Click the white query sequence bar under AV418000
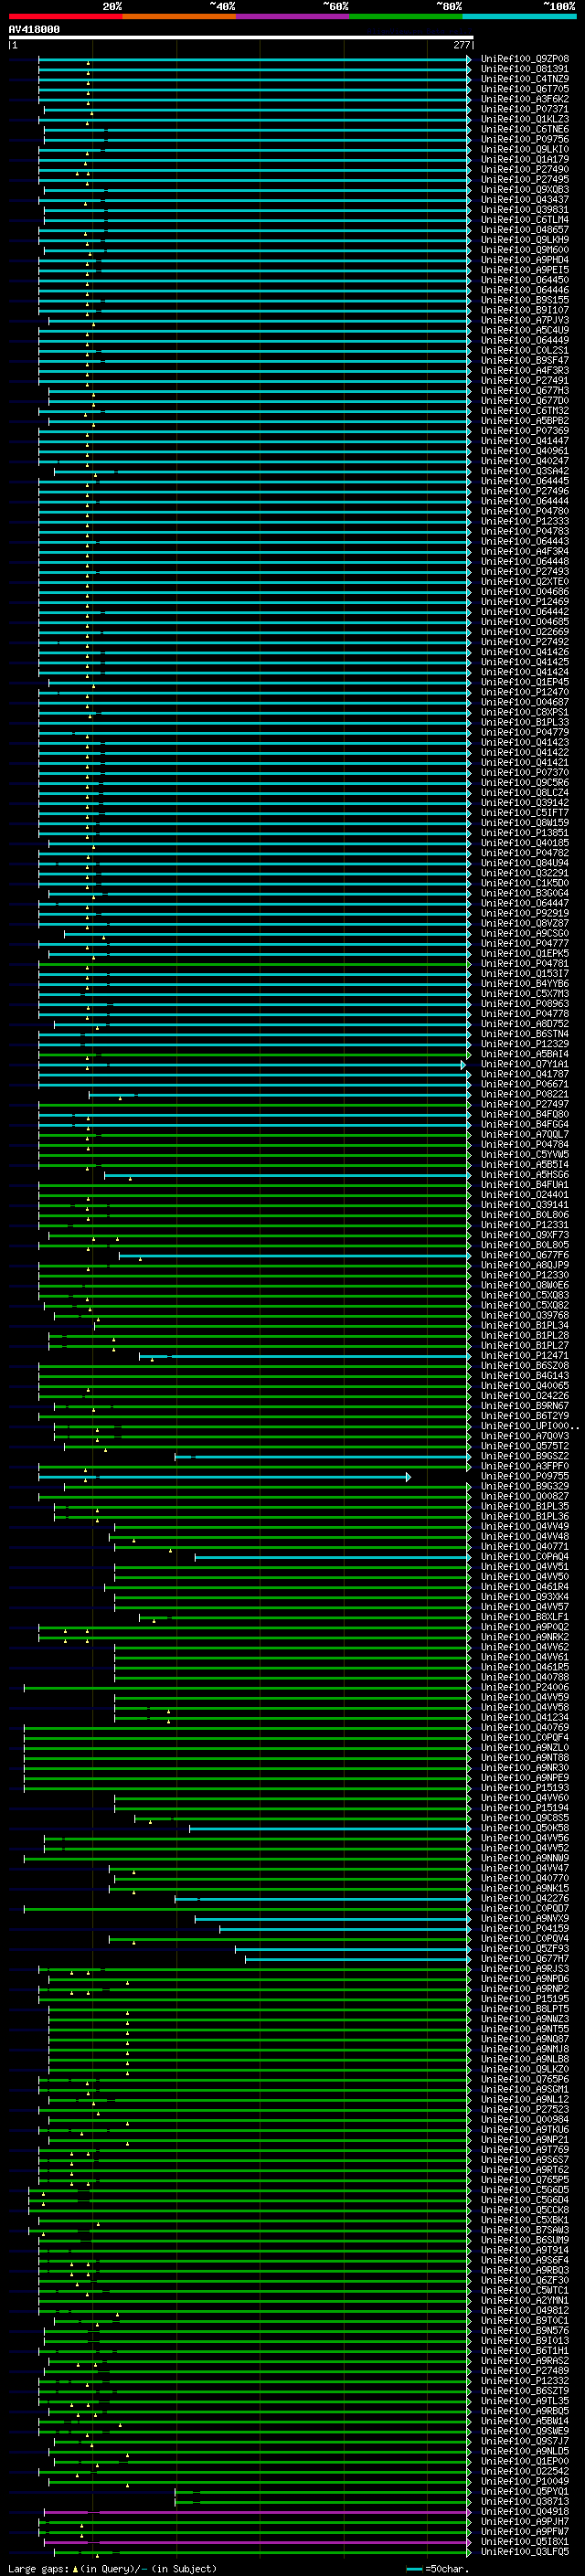The width and height of the screenshot is (585, 2576). point(241,38)
